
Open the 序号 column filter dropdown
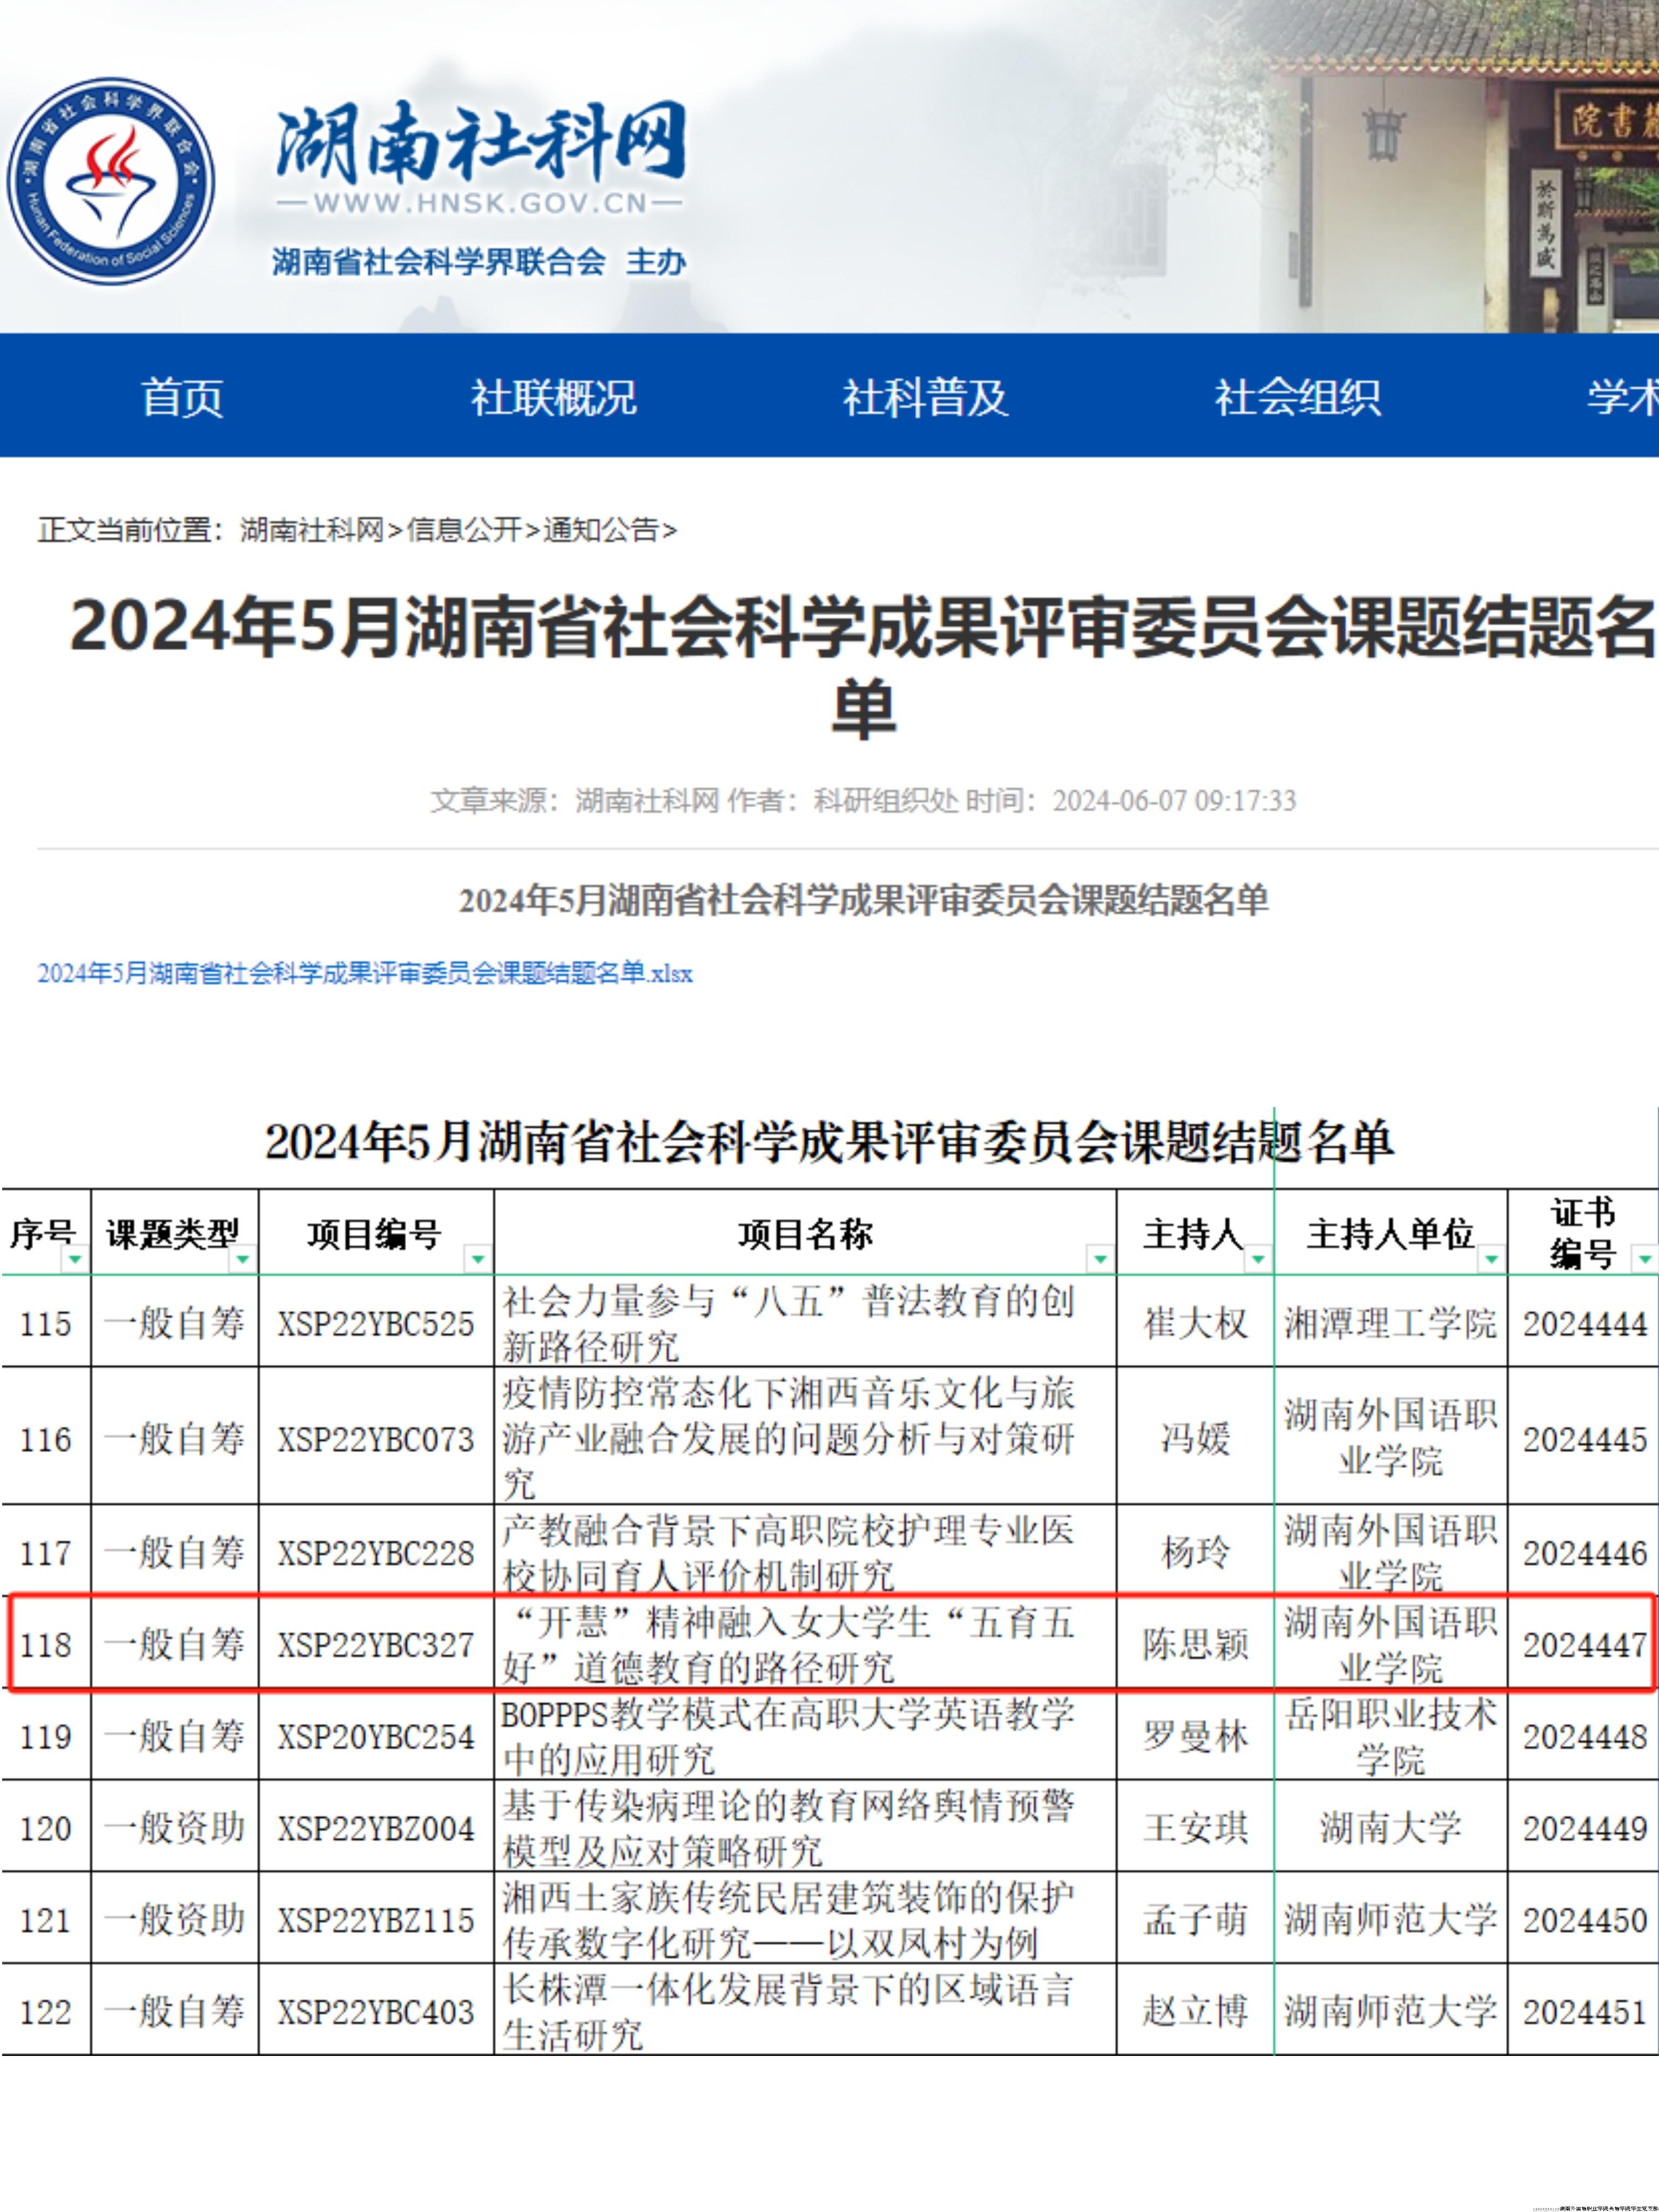click(x=75, y=1259)
